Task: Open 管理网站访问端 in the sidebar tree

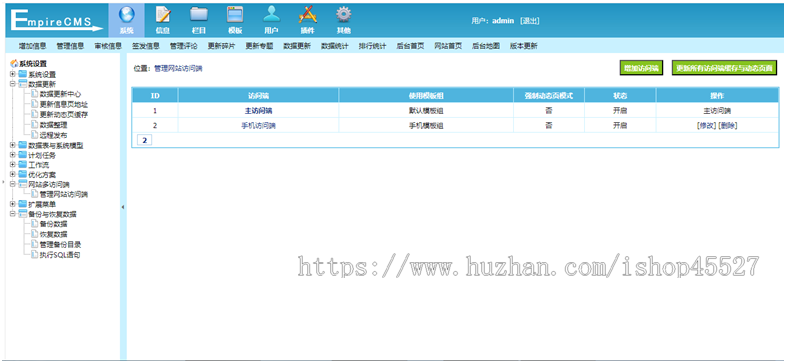Action: tap(64, 194)
